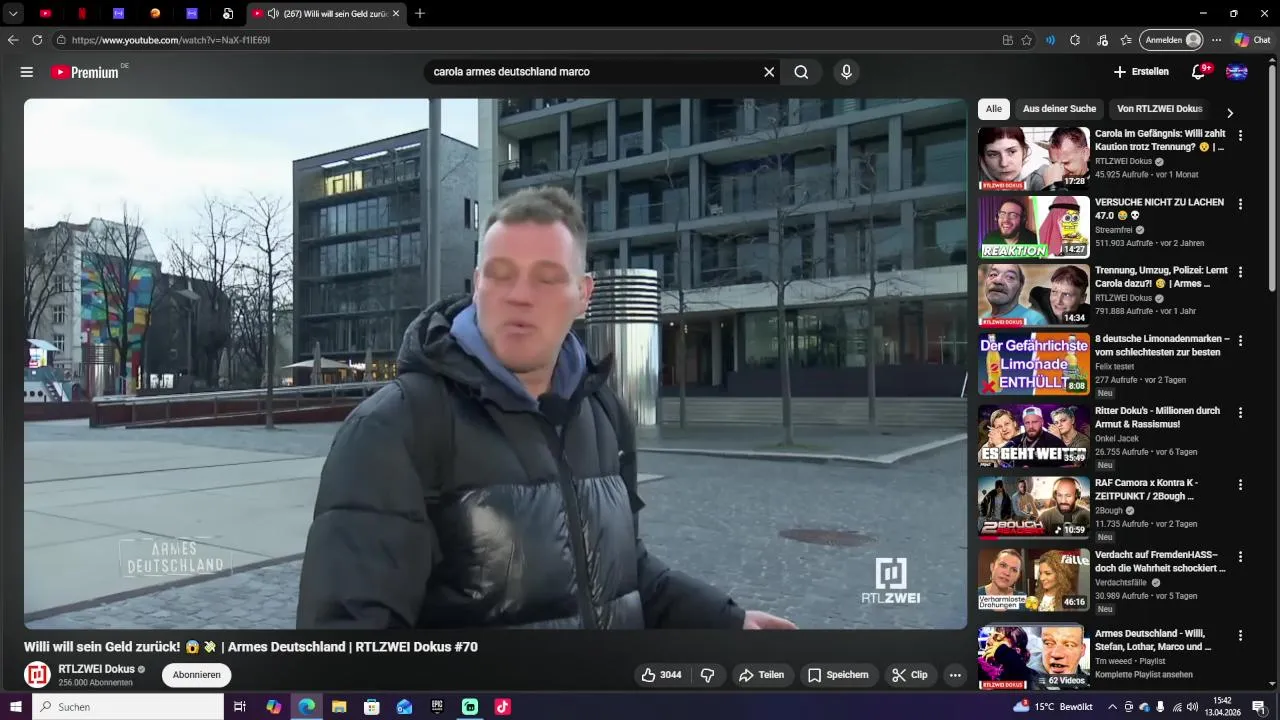Open Task View on taskbar
The width and height of the screenshot is (1280, 720).
tap(240, 707)
